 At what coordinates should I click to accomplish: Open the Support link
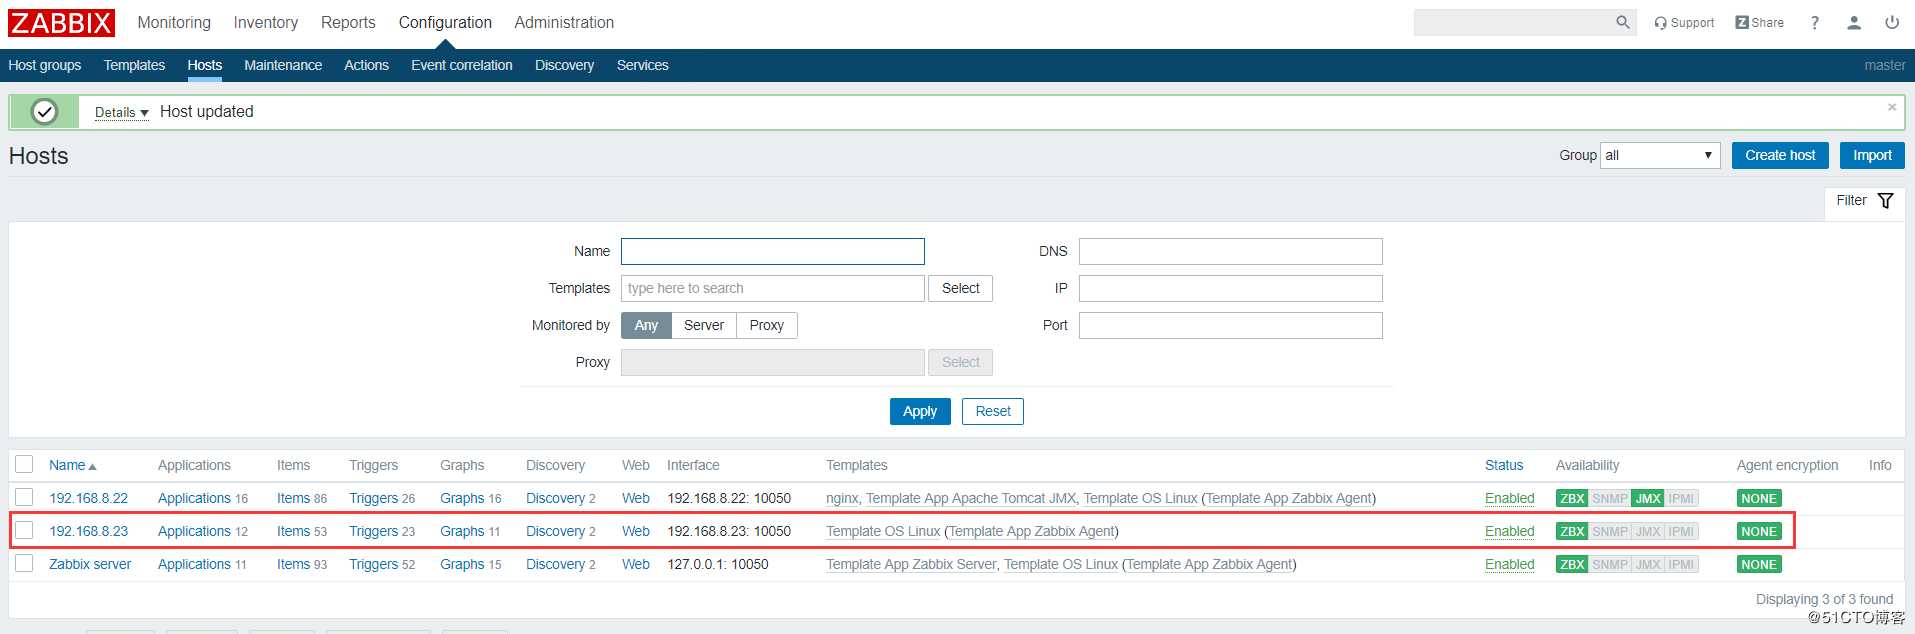(x=1684, y=22)
